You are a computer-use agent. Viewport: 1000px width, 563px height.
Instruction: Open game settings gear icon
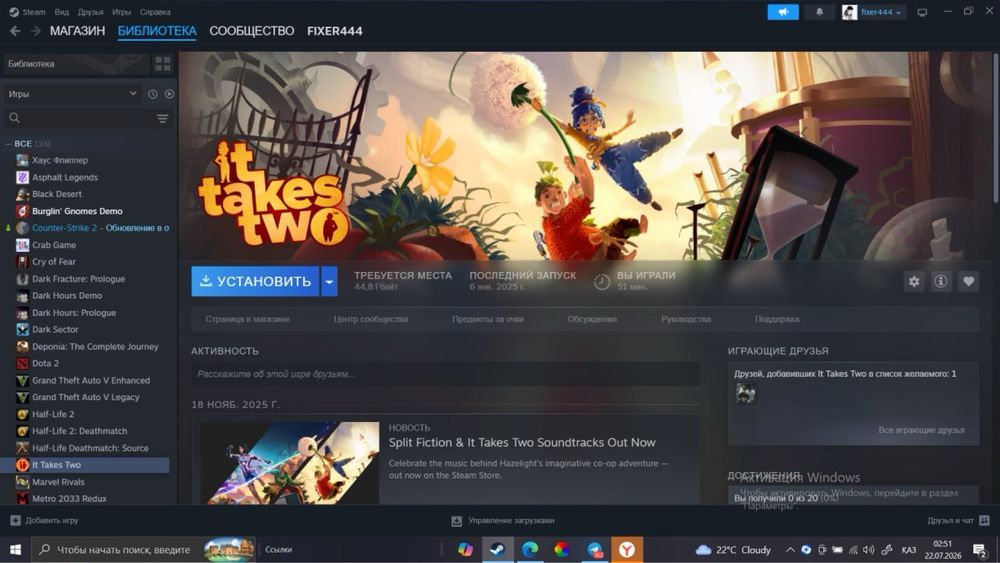(914, 281)
